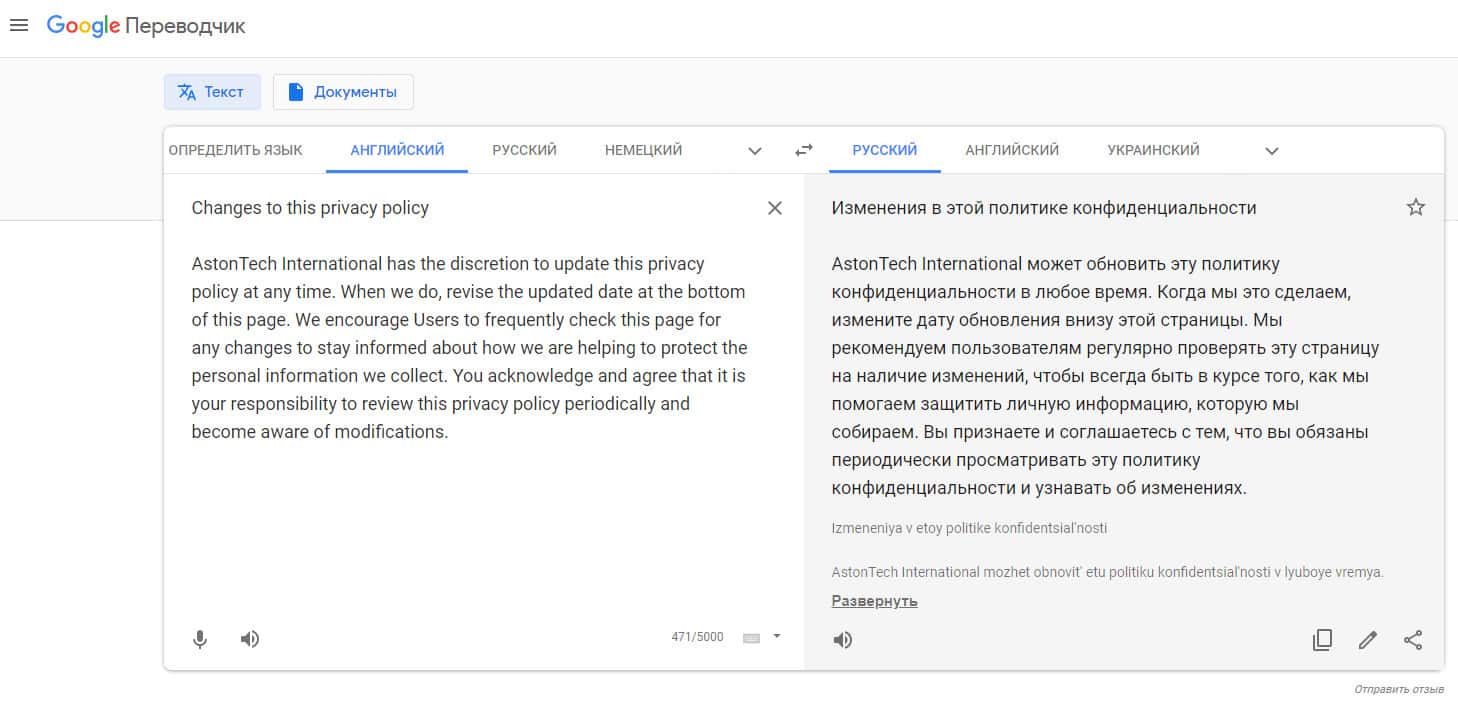The image size is (1458, 703).
Task: Expand the source language list
Action: (x=755, y=151)
